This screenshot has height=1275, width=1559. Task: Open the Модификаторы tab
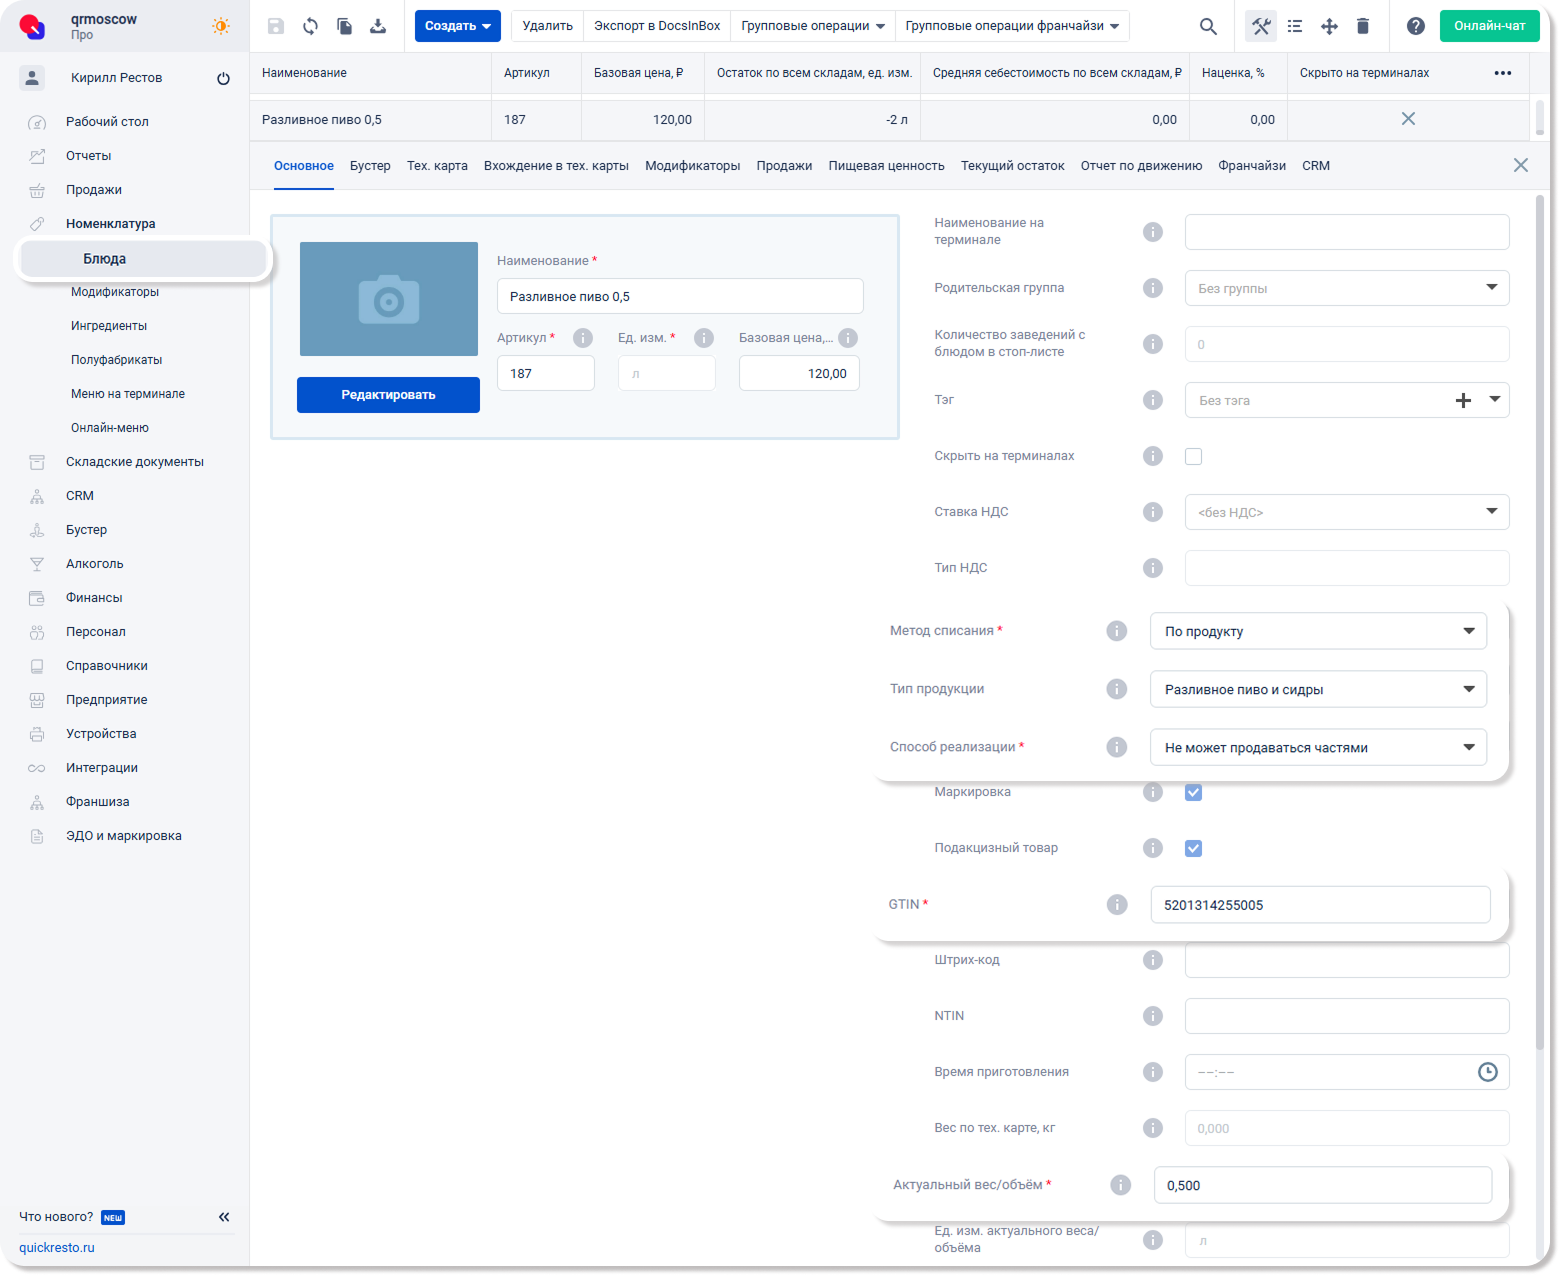pos(692,166)
